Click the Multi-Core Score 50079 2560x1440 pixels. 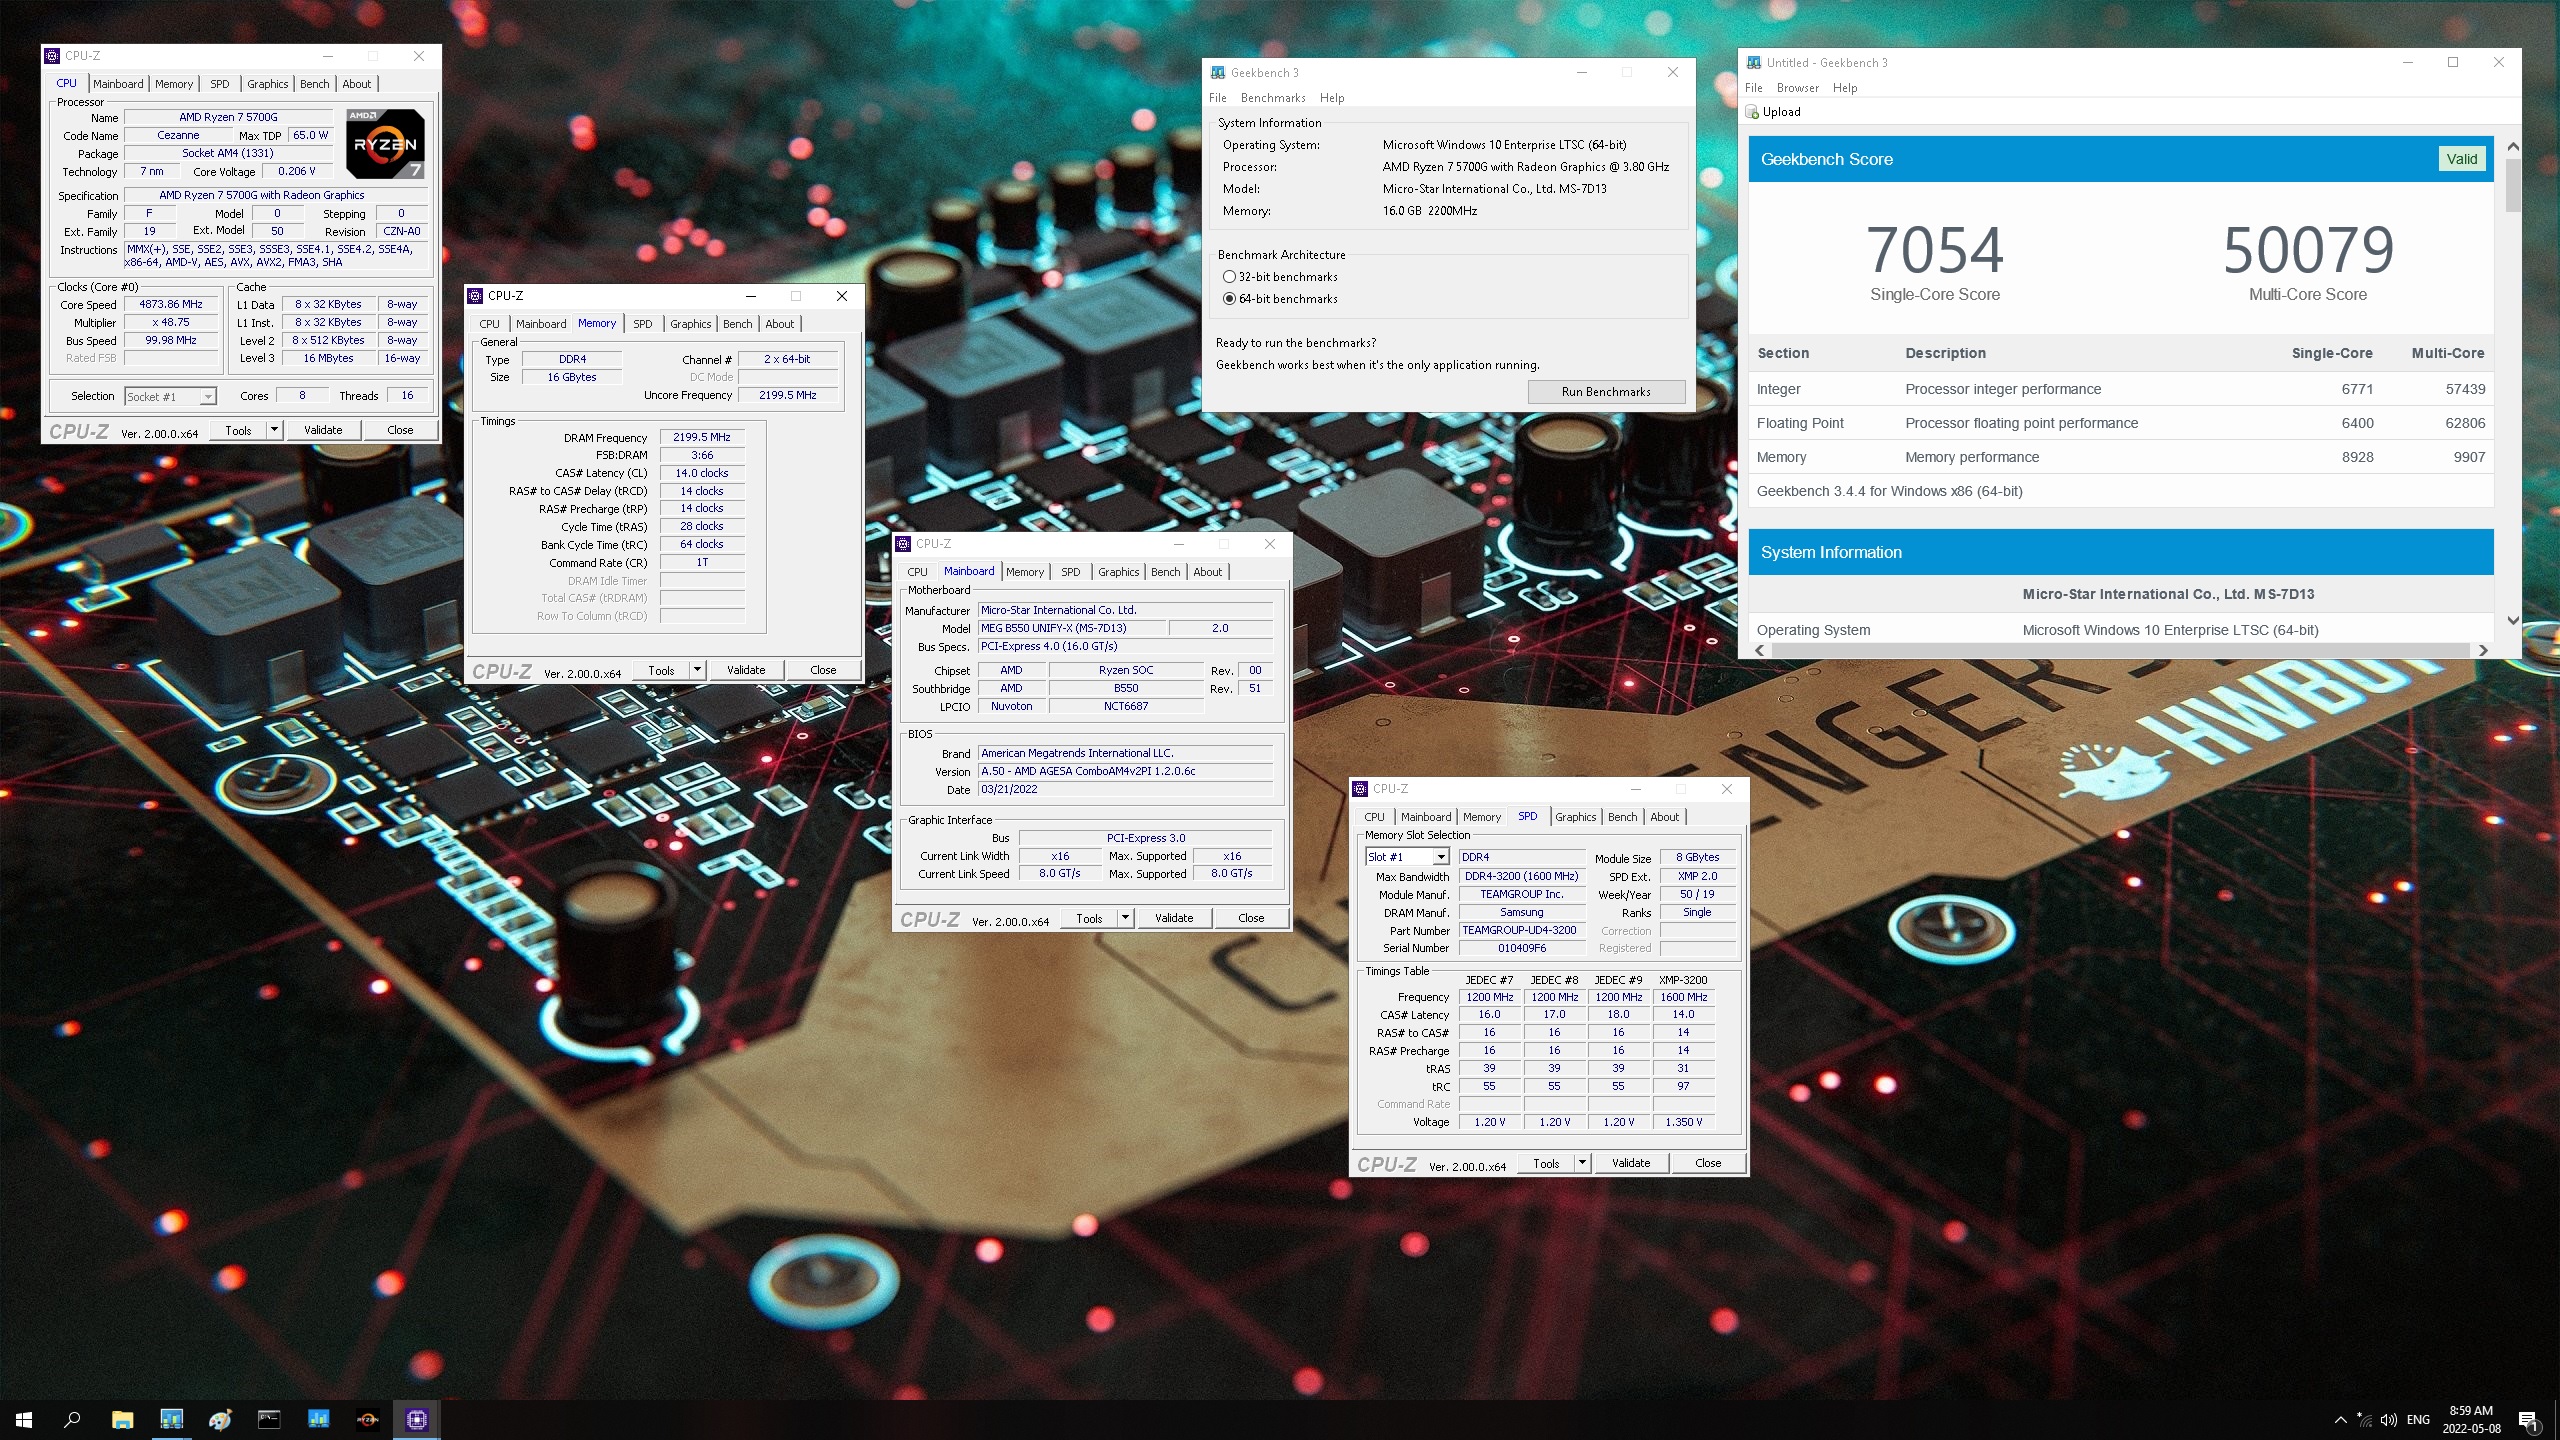coord(2308,250)
